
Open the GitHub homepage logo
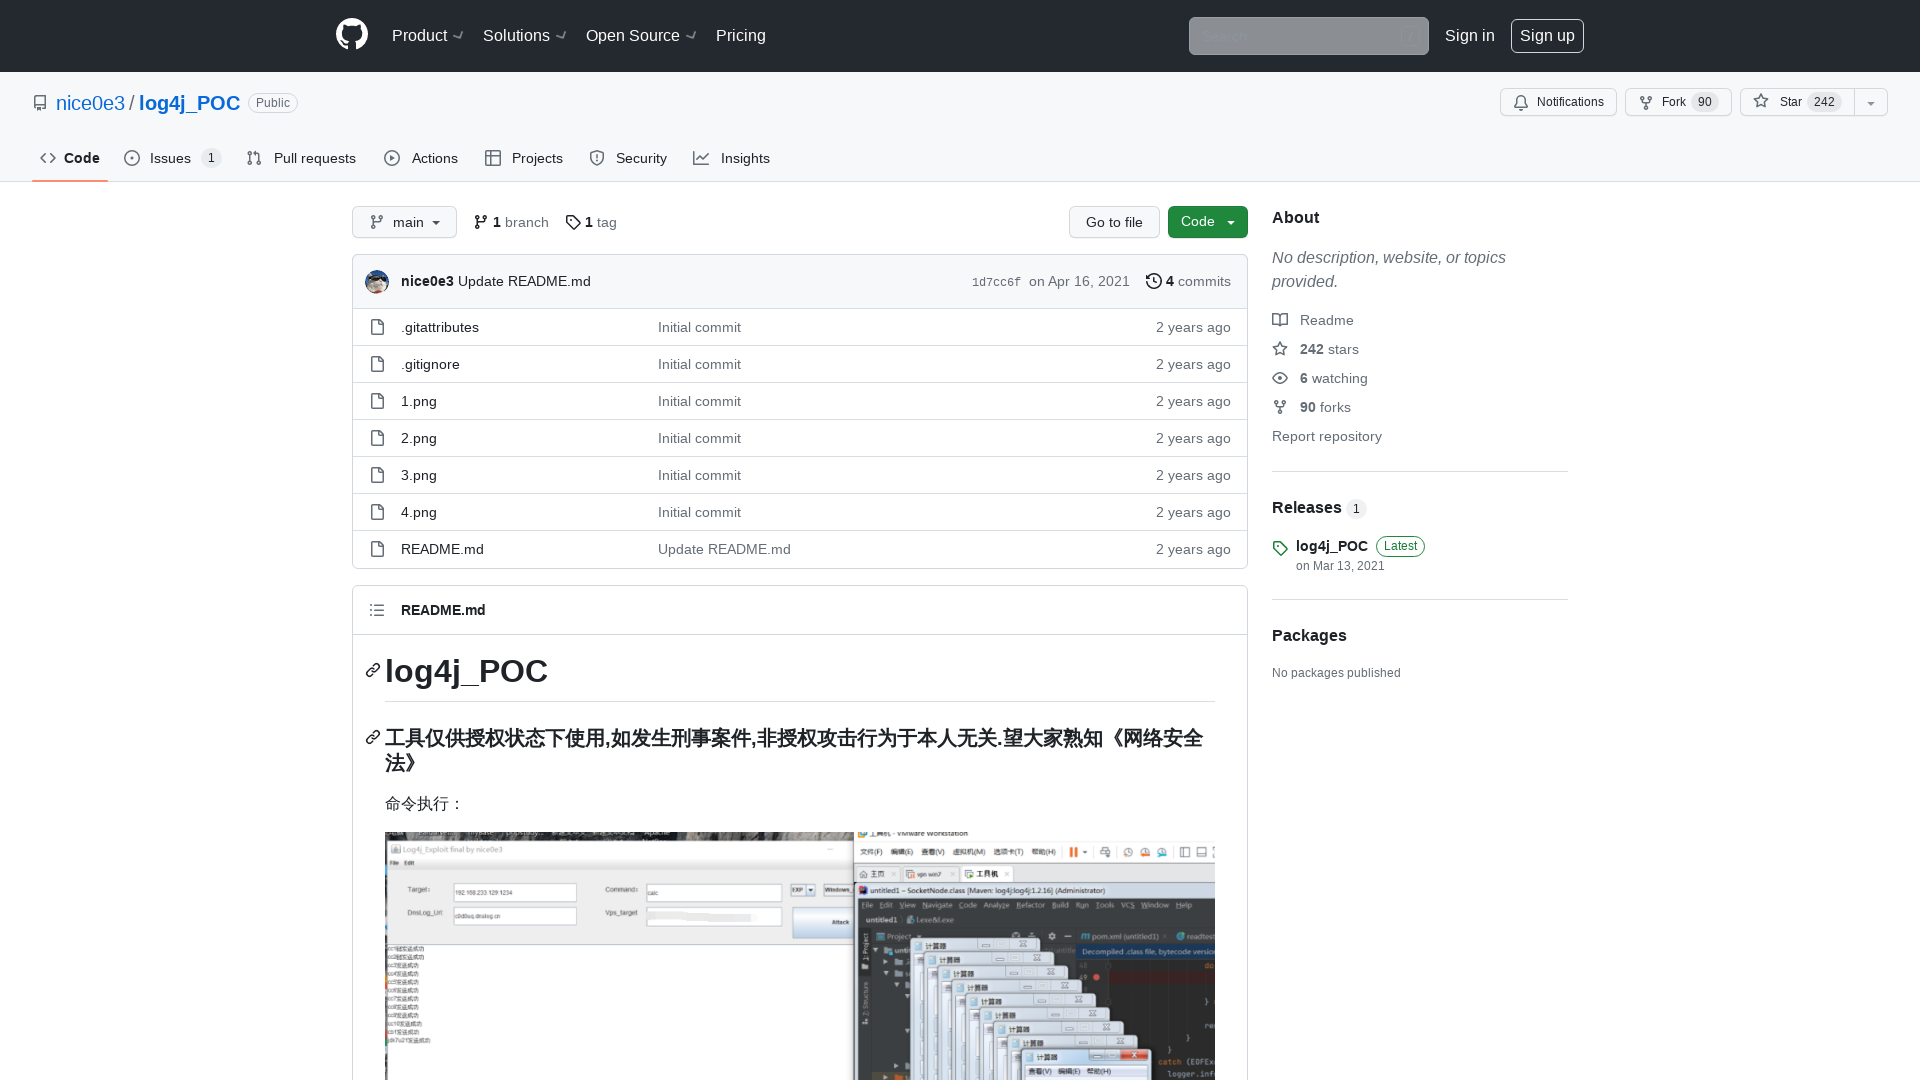[352, 35]
